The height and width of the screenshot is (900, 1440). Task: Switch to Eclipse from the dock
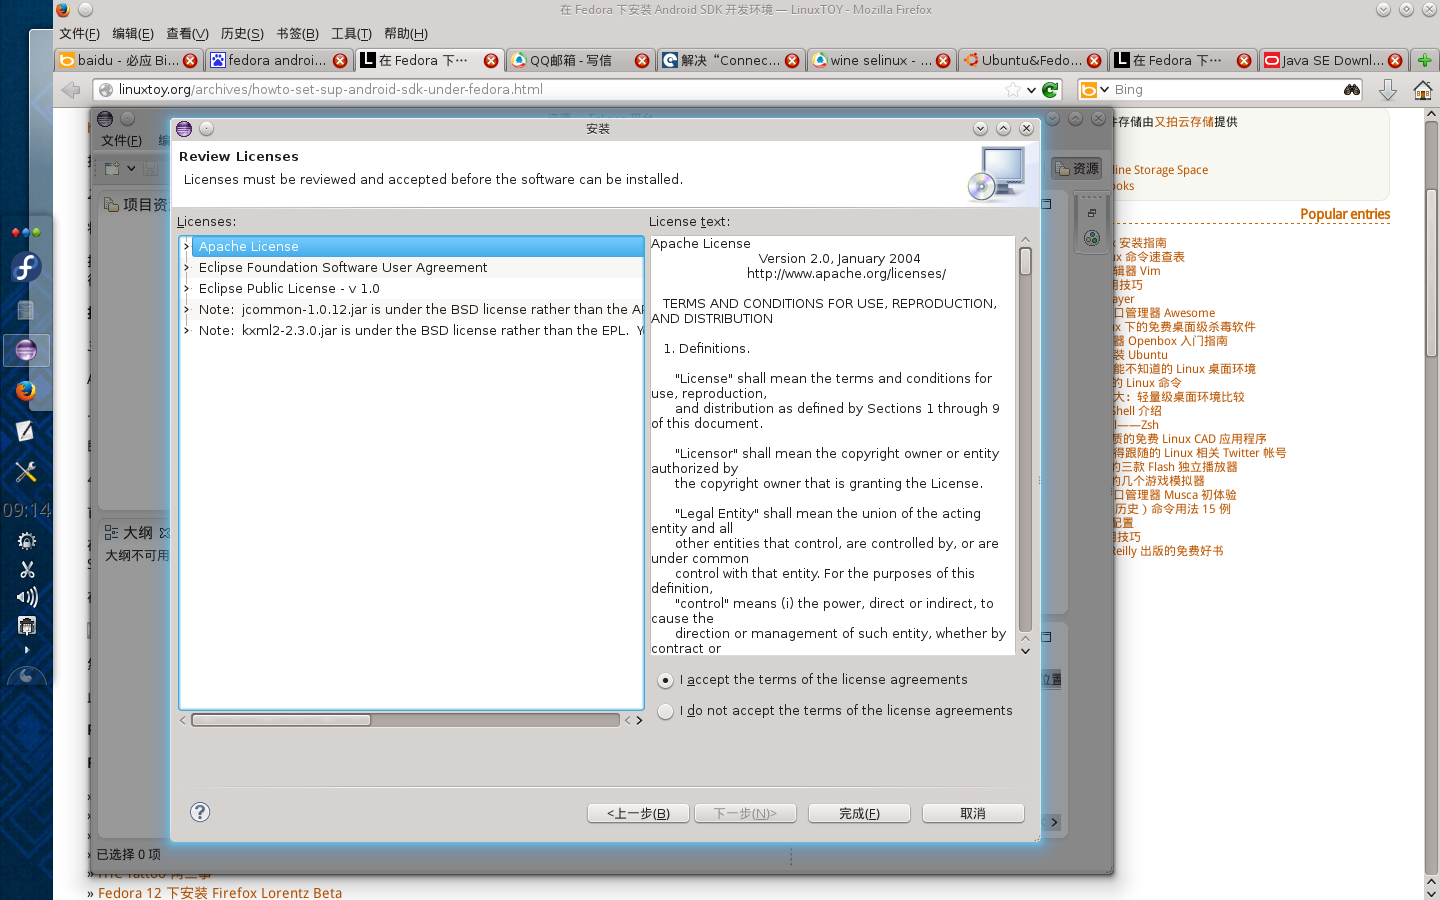[26, 350]
